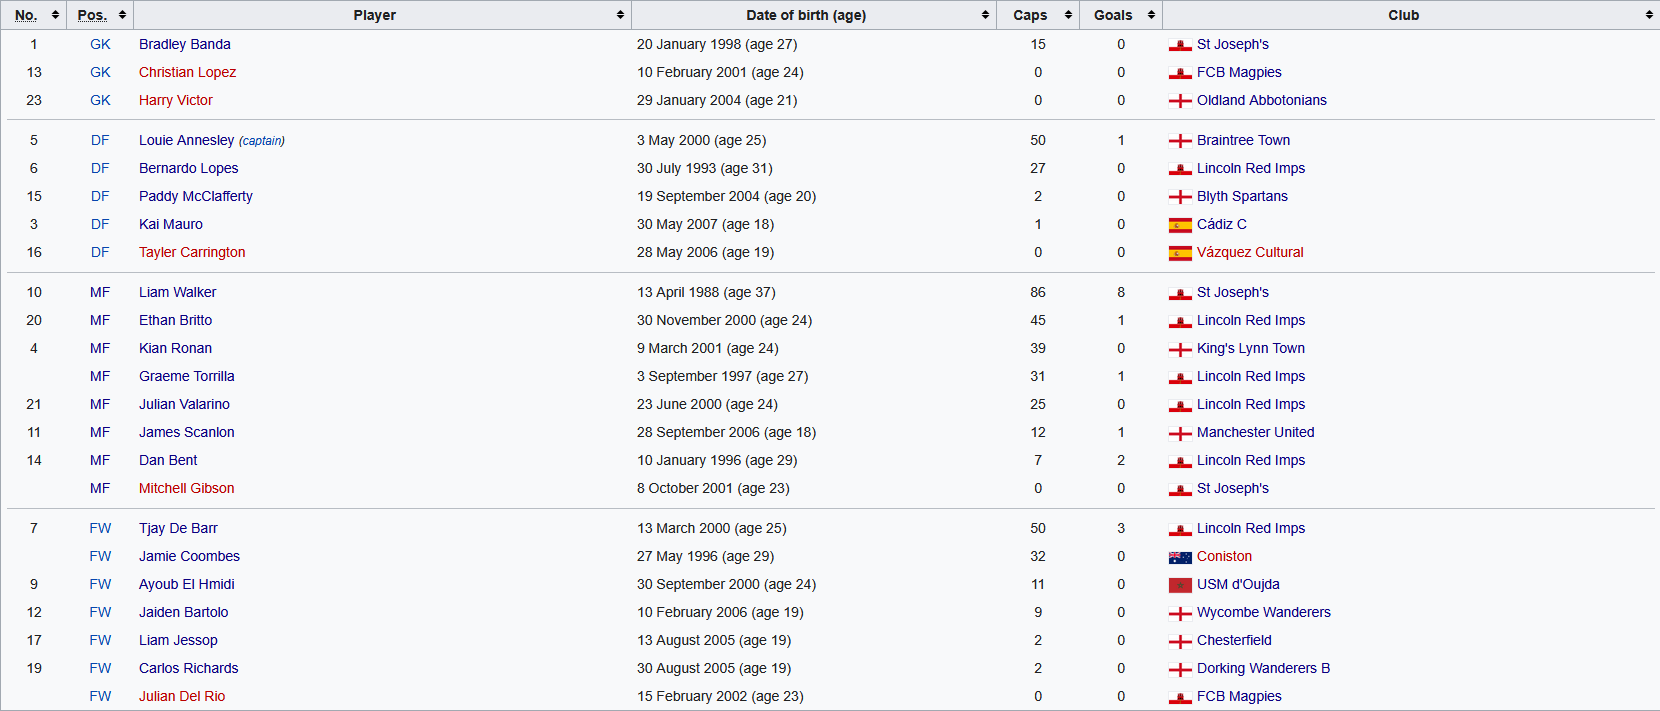Click the England flag beside Wycombe Wanderers

point(1180,613)
